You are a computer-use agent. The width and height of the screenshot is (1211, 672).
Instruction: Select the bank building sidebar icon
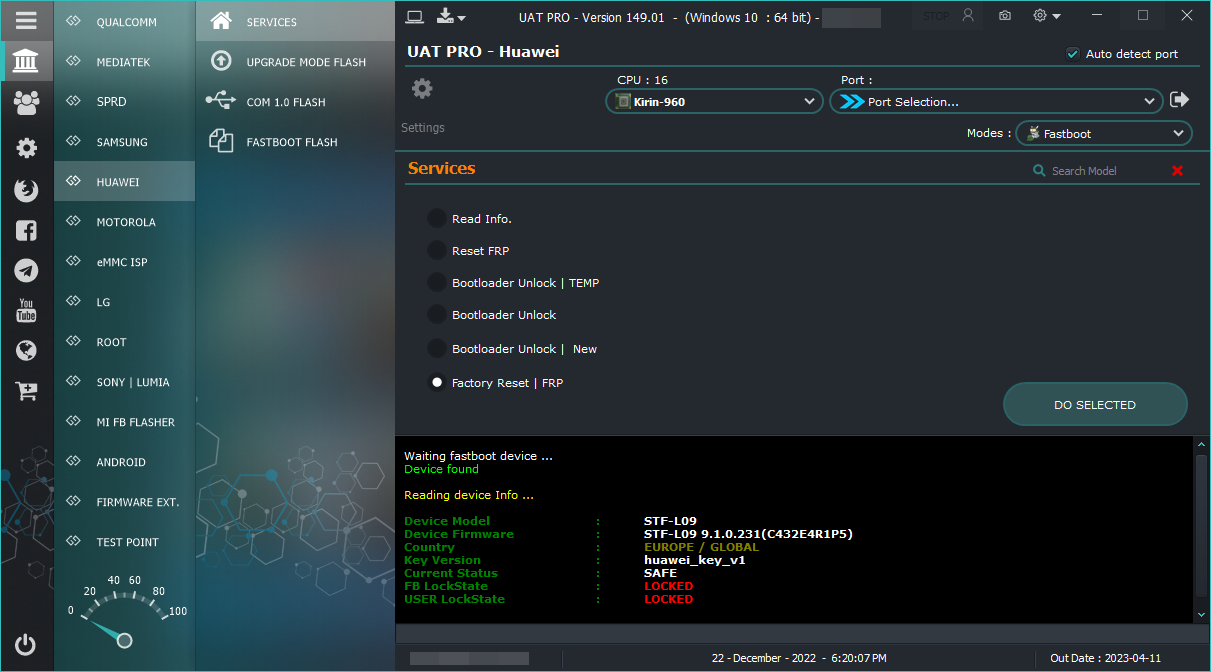26,62
